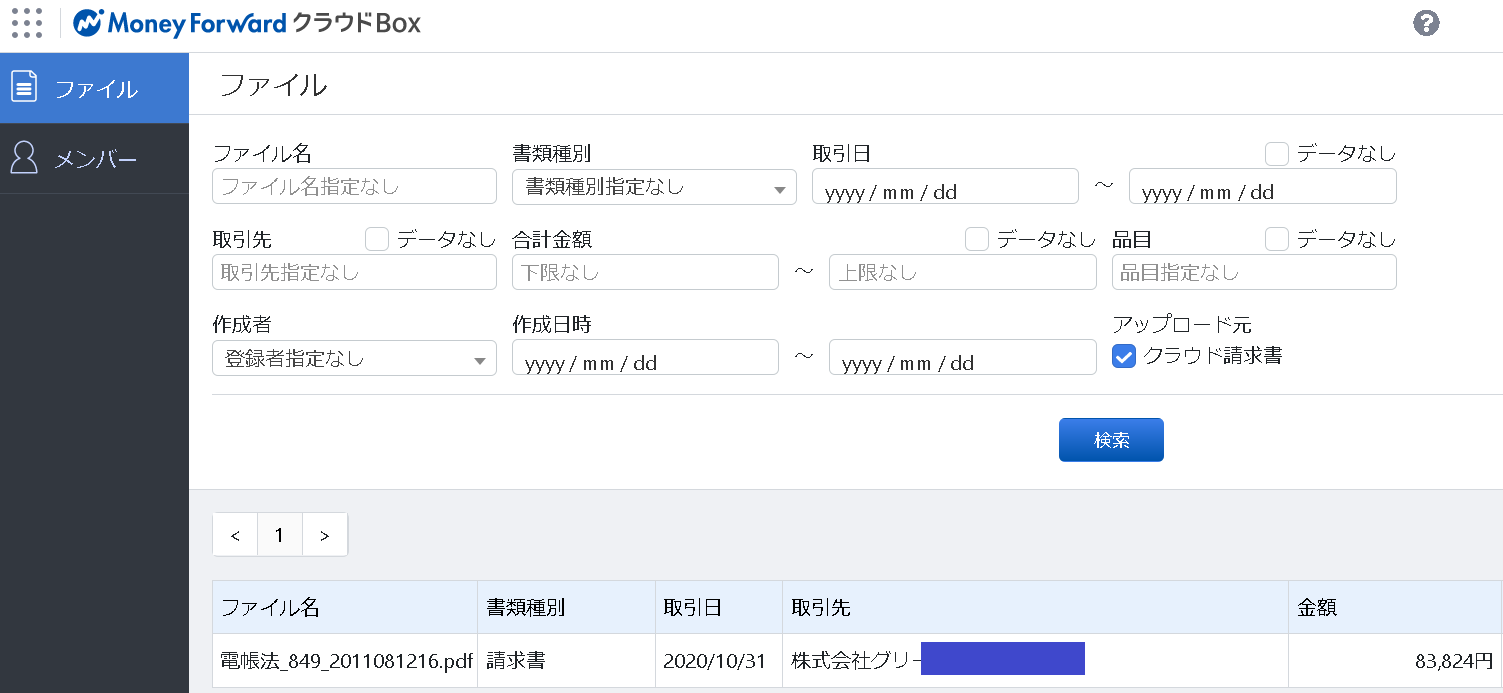Select the ファイル sidebar menu item
This screenshot has height=693, width=1503.
tap(95, 89)
